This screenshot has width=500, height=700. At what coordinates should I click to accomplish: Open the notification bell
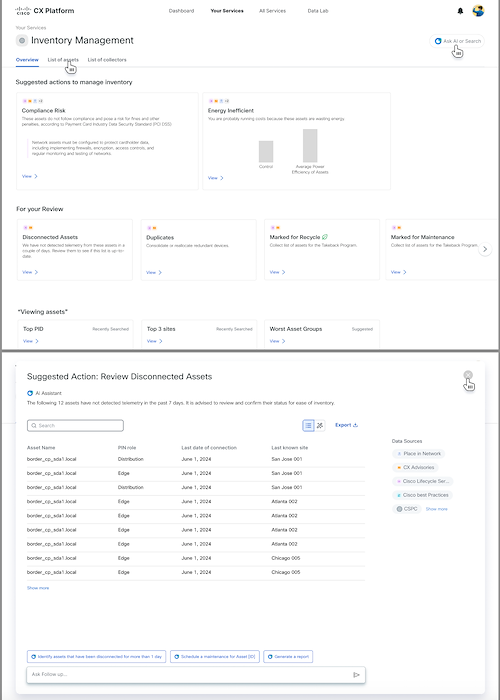(460, 11)
